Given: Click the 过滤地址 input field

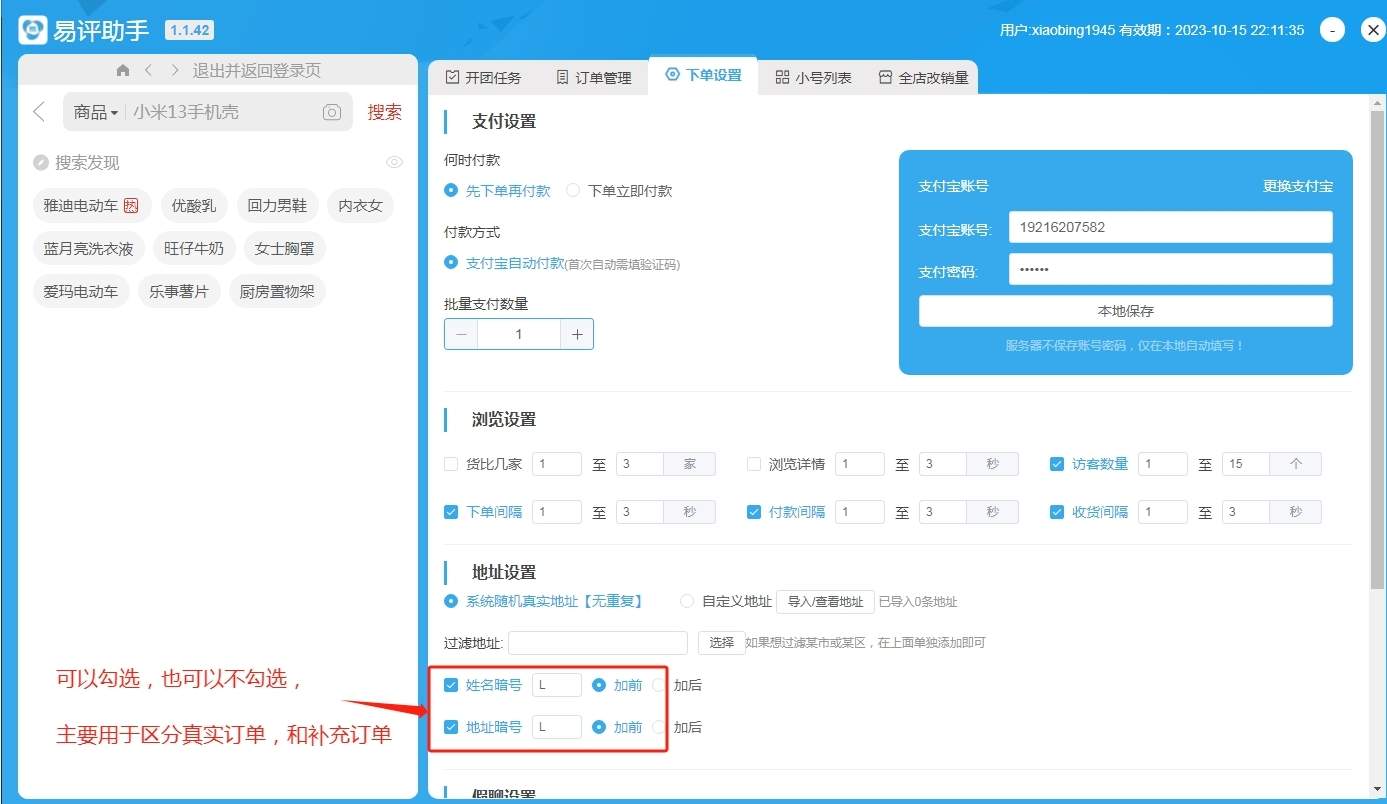Looking at the screenshot, I should [x=598, y=643].
